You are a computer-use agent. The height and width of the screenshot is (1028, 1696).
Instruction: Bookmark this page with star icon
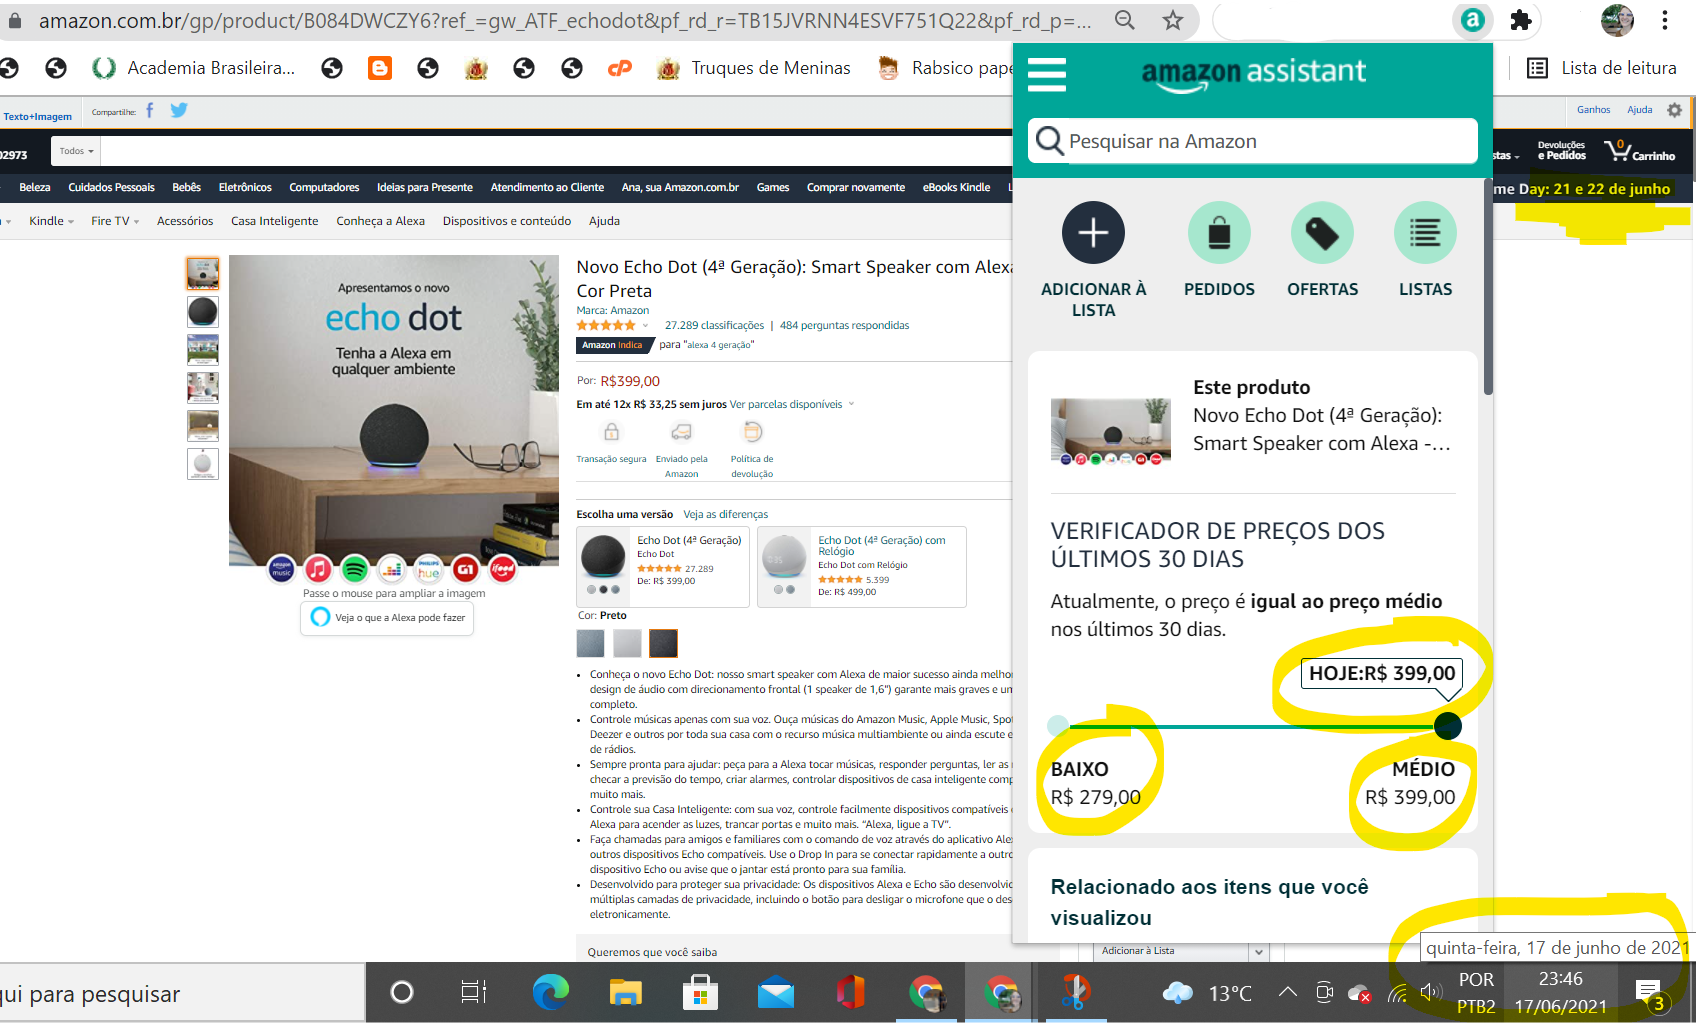[x=1173, y=20]
